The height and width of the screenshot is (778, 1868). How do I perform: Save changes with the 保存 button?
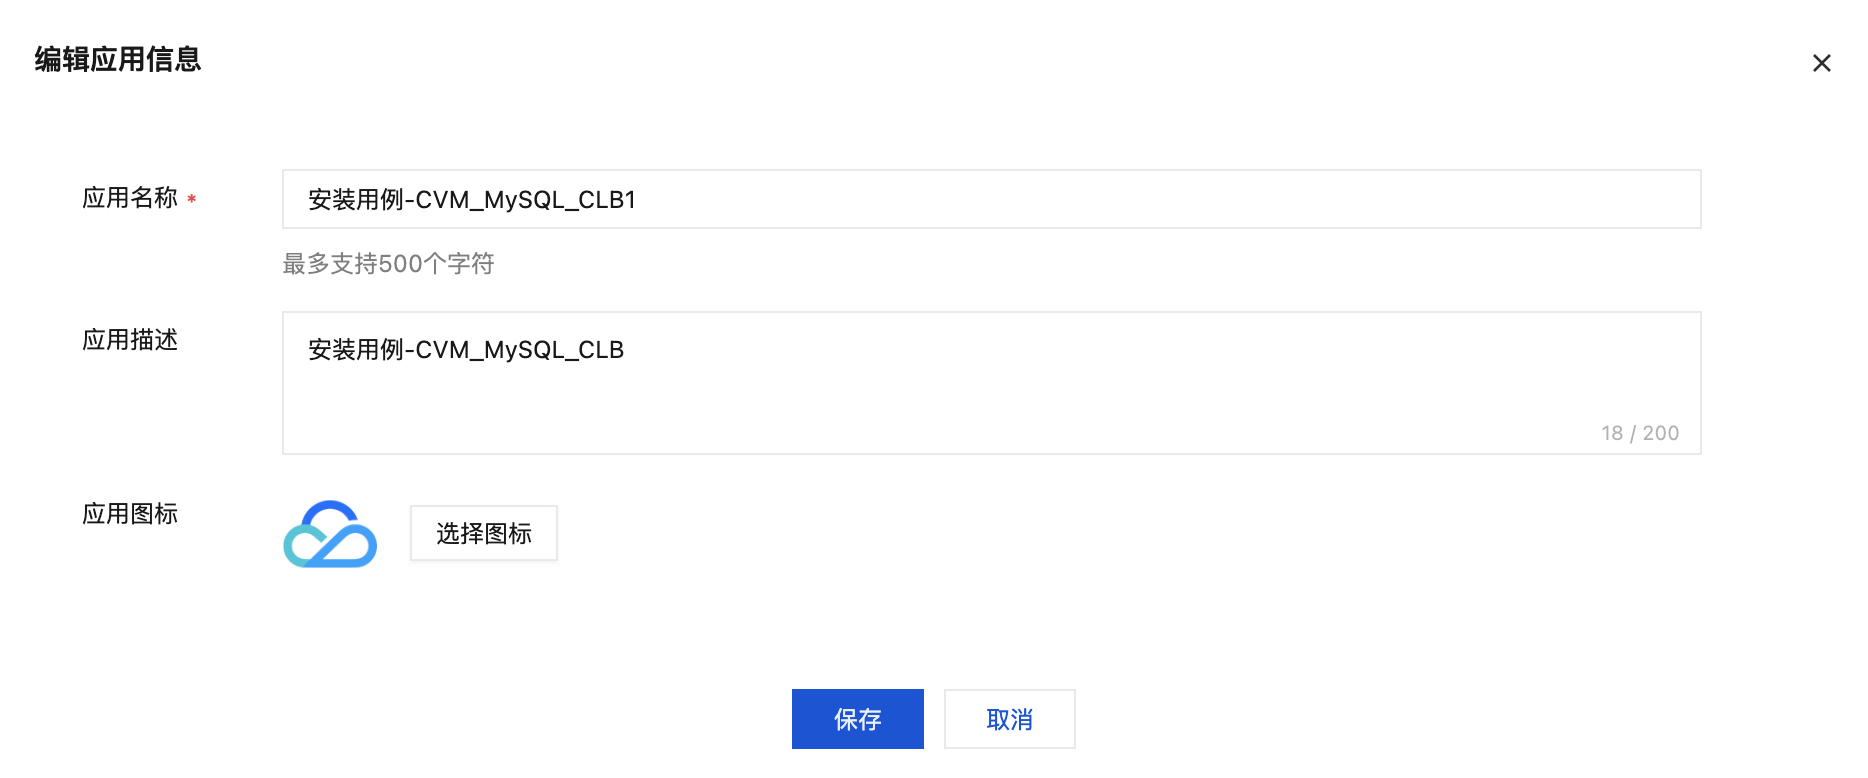pos(857,719)
